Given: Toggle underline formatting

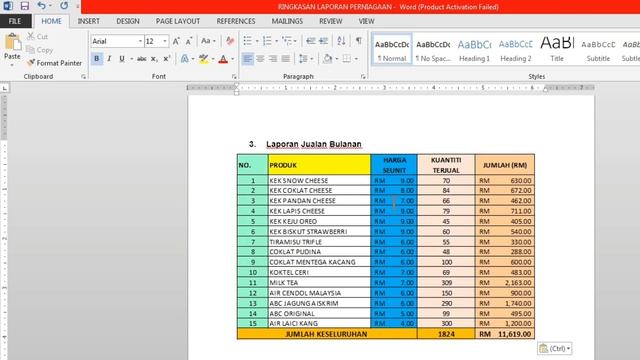Looking at the screenshot, I should point(122,59).
